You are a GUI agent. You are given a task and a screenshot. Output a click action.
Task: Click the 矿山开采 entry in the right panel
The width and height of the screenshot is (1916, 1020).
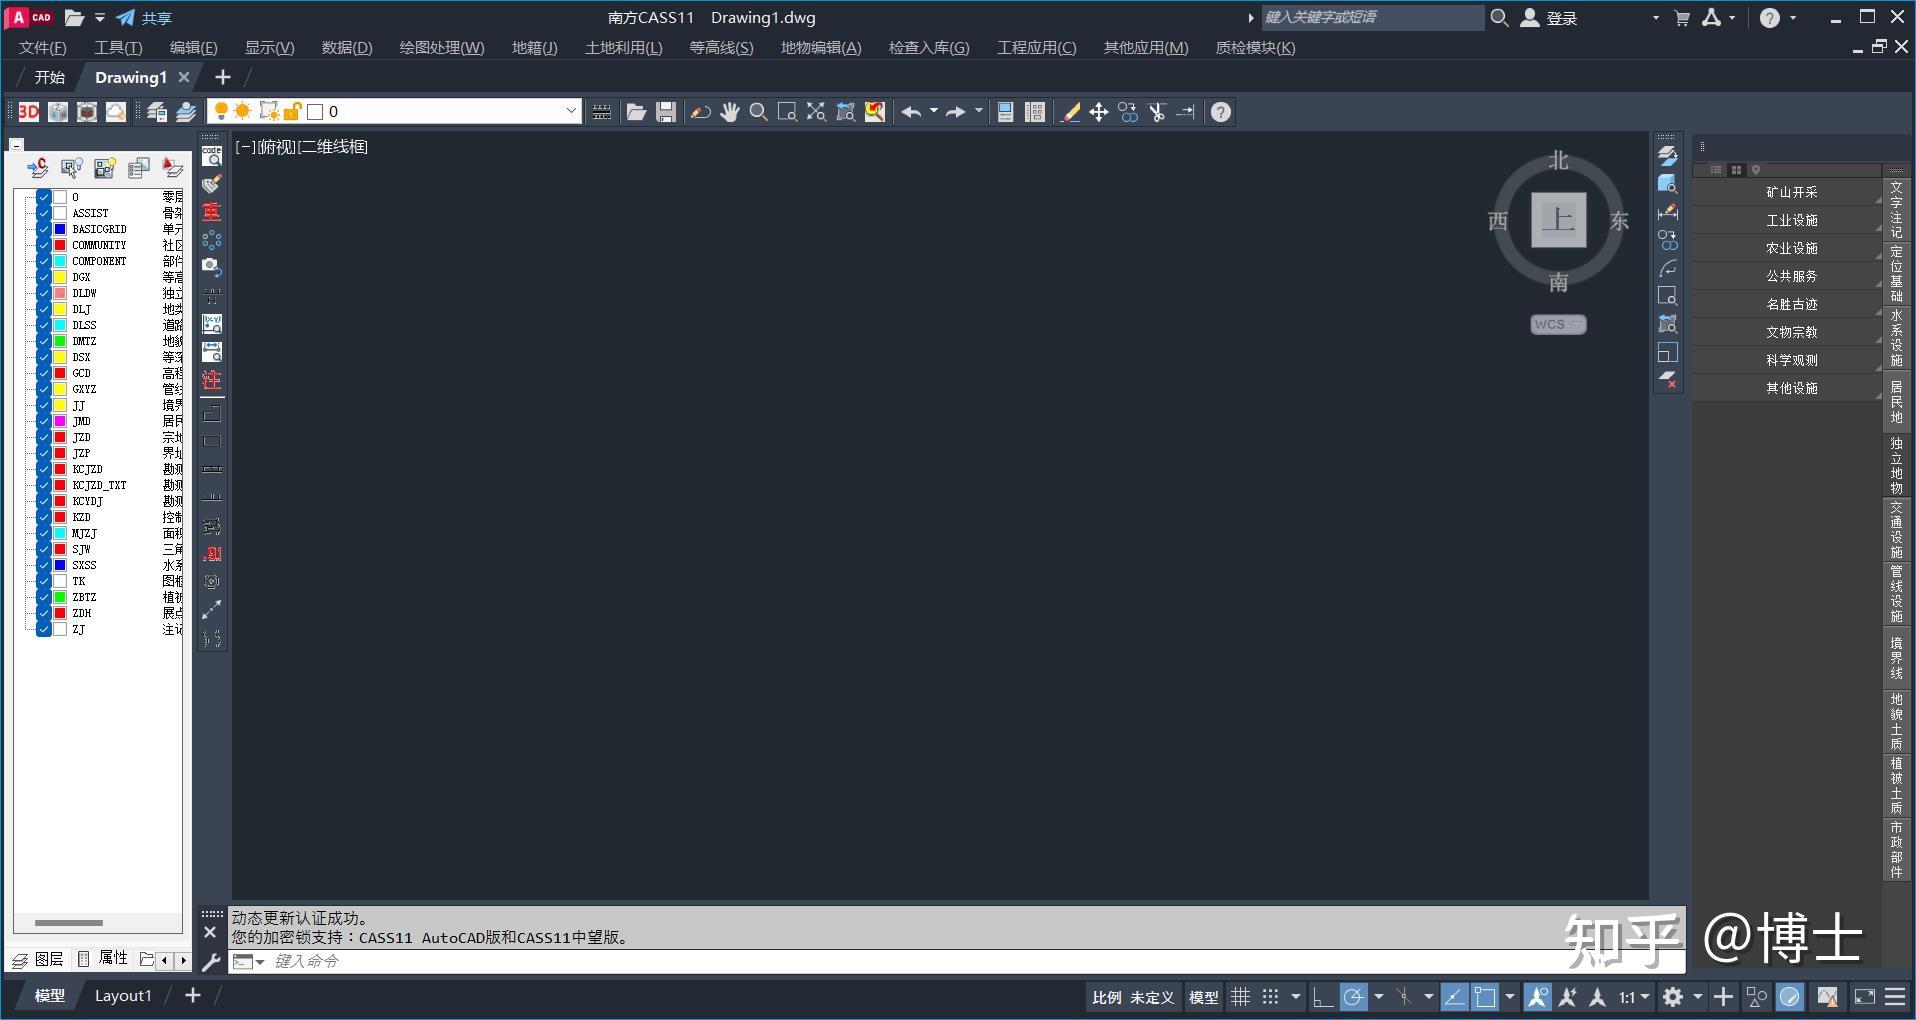[x=1792, y=191]
